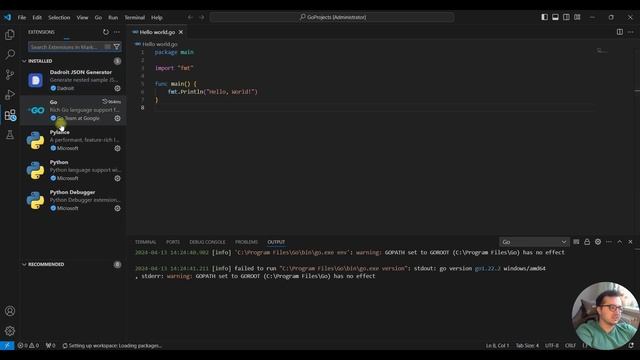Open Pylance extension manage gear
Screen dimensions: 640x360
(118, 148)
